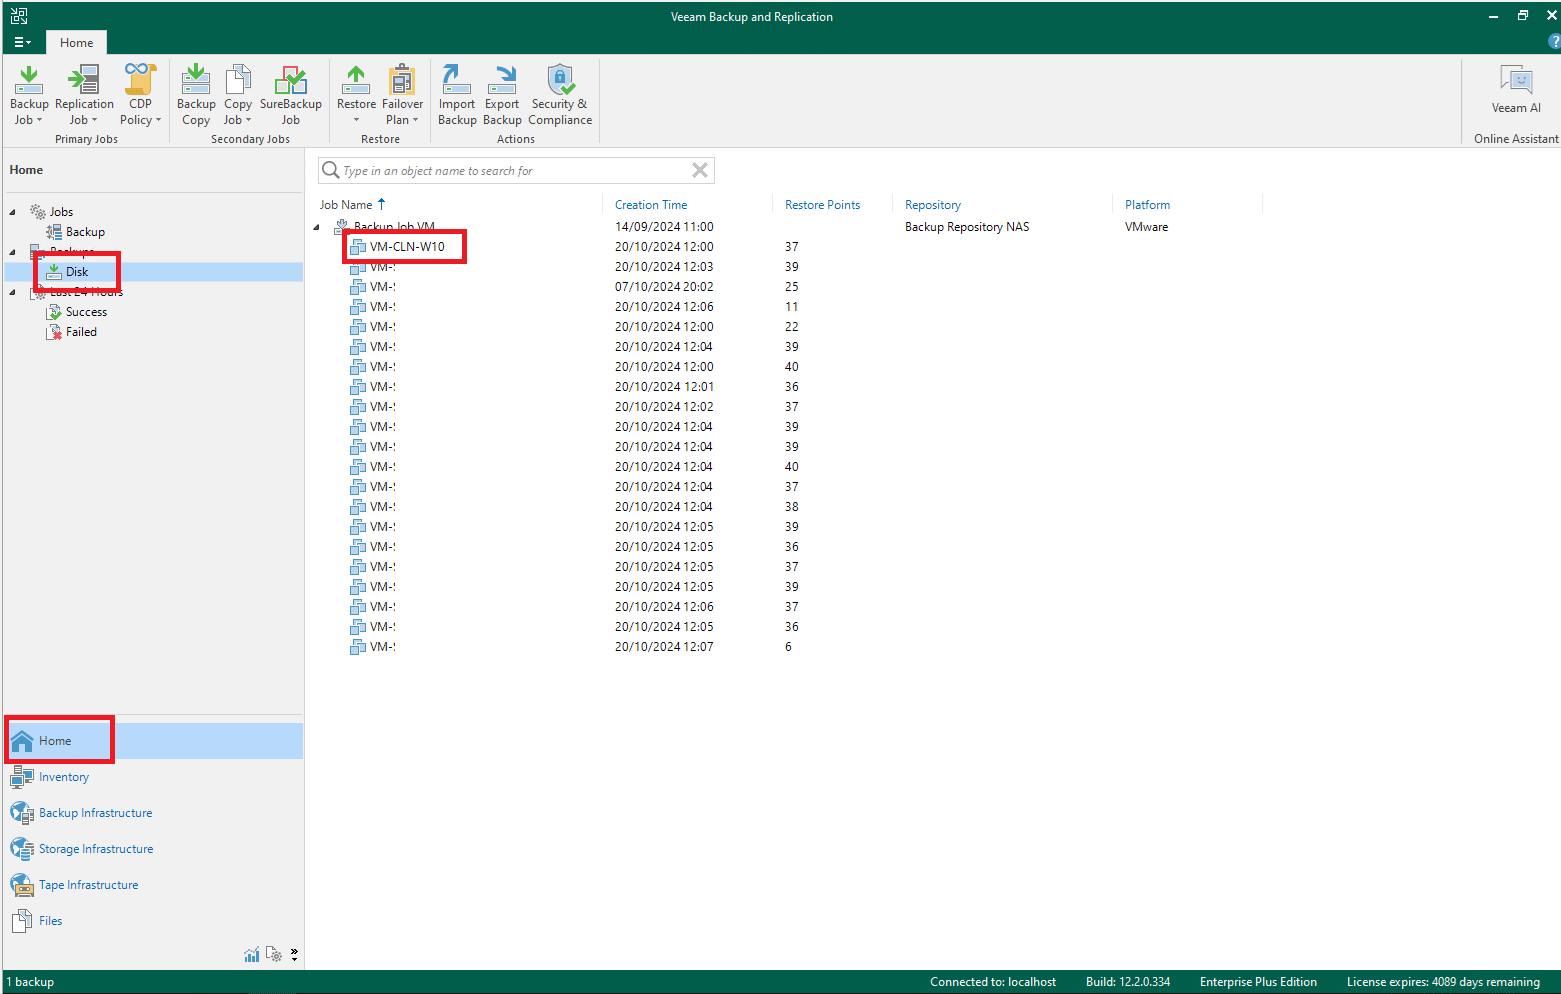This screenshot has width=1561, height=994.
Task: Click Build: 12.2.0.334 in status bar
Action: click(x=1128, y=982)
